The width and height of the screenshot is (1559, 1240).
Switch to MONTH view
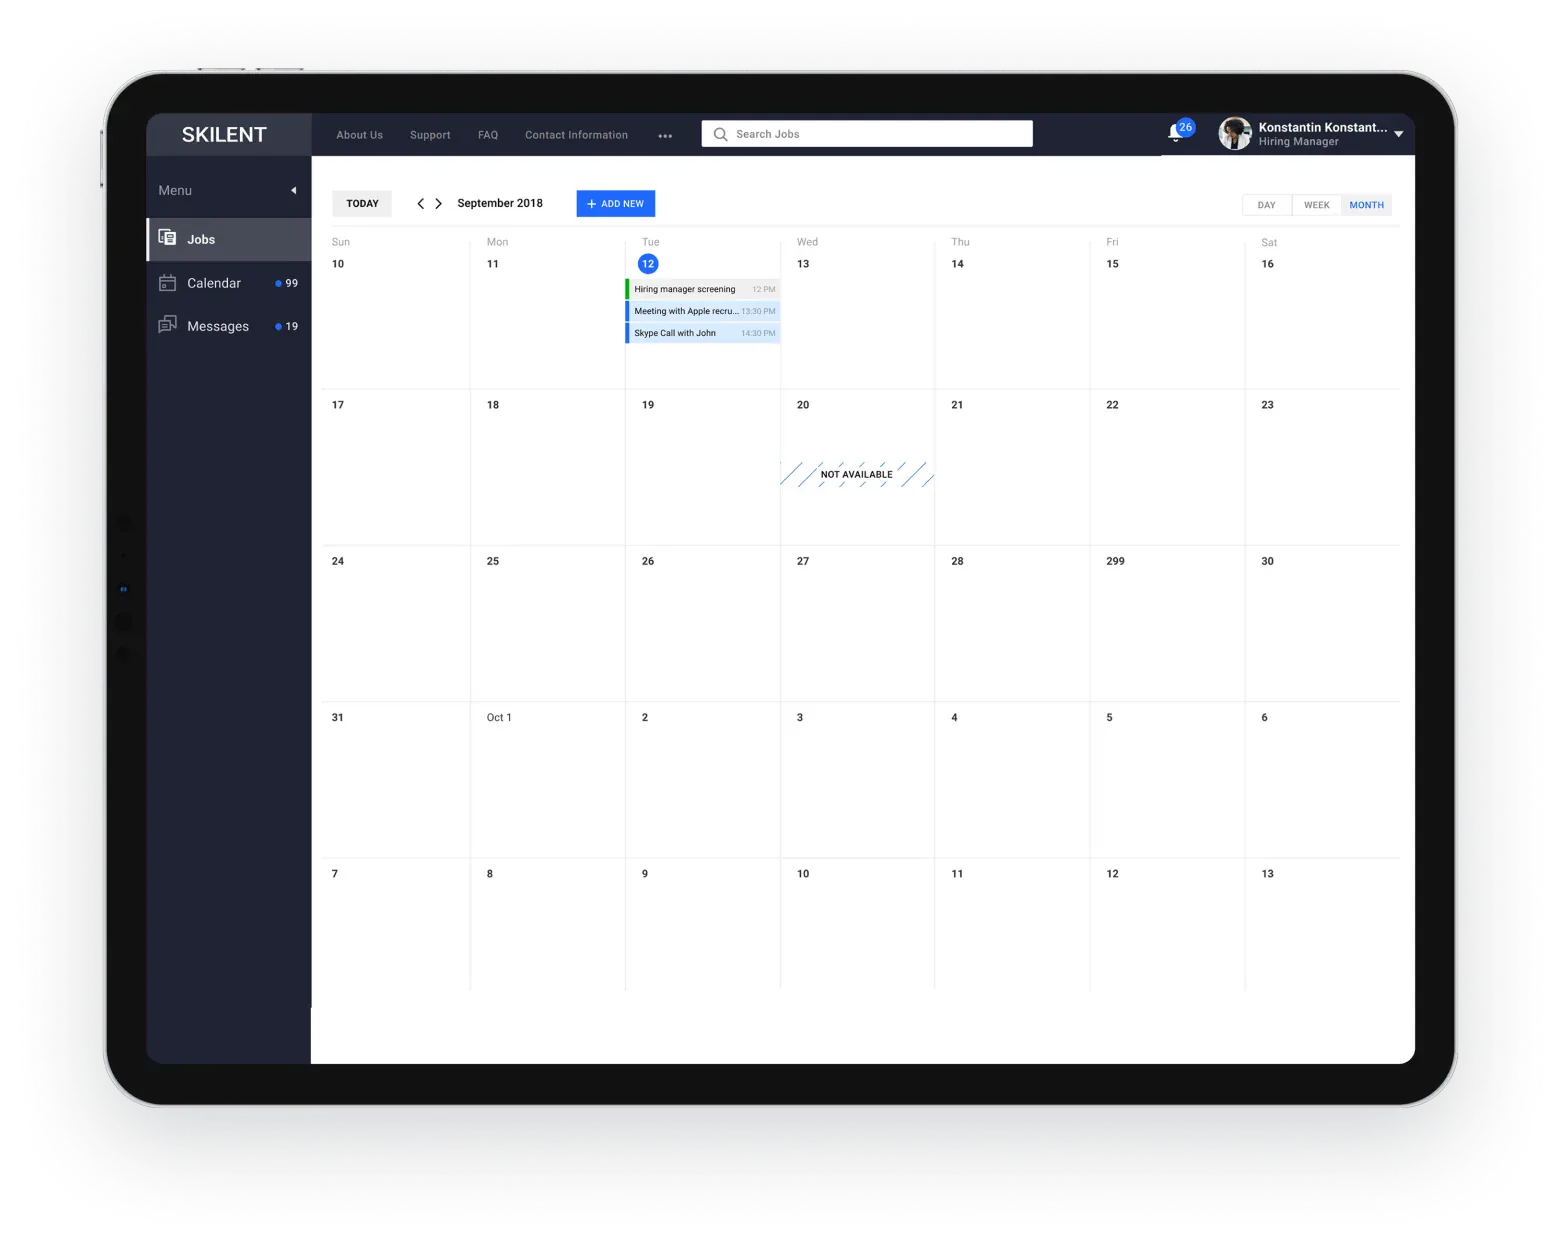(1367, 205)
